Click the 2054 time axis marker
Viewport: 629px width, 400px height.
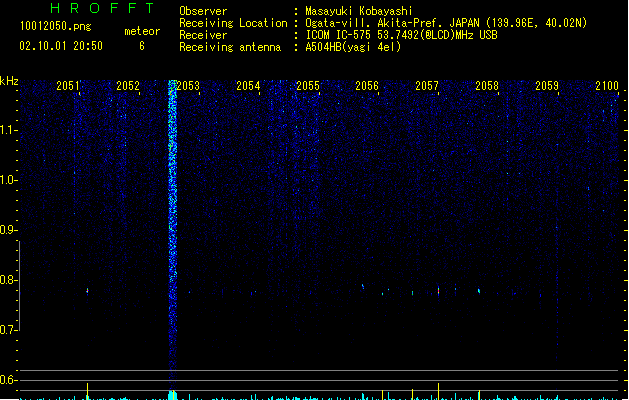(248, 85)
